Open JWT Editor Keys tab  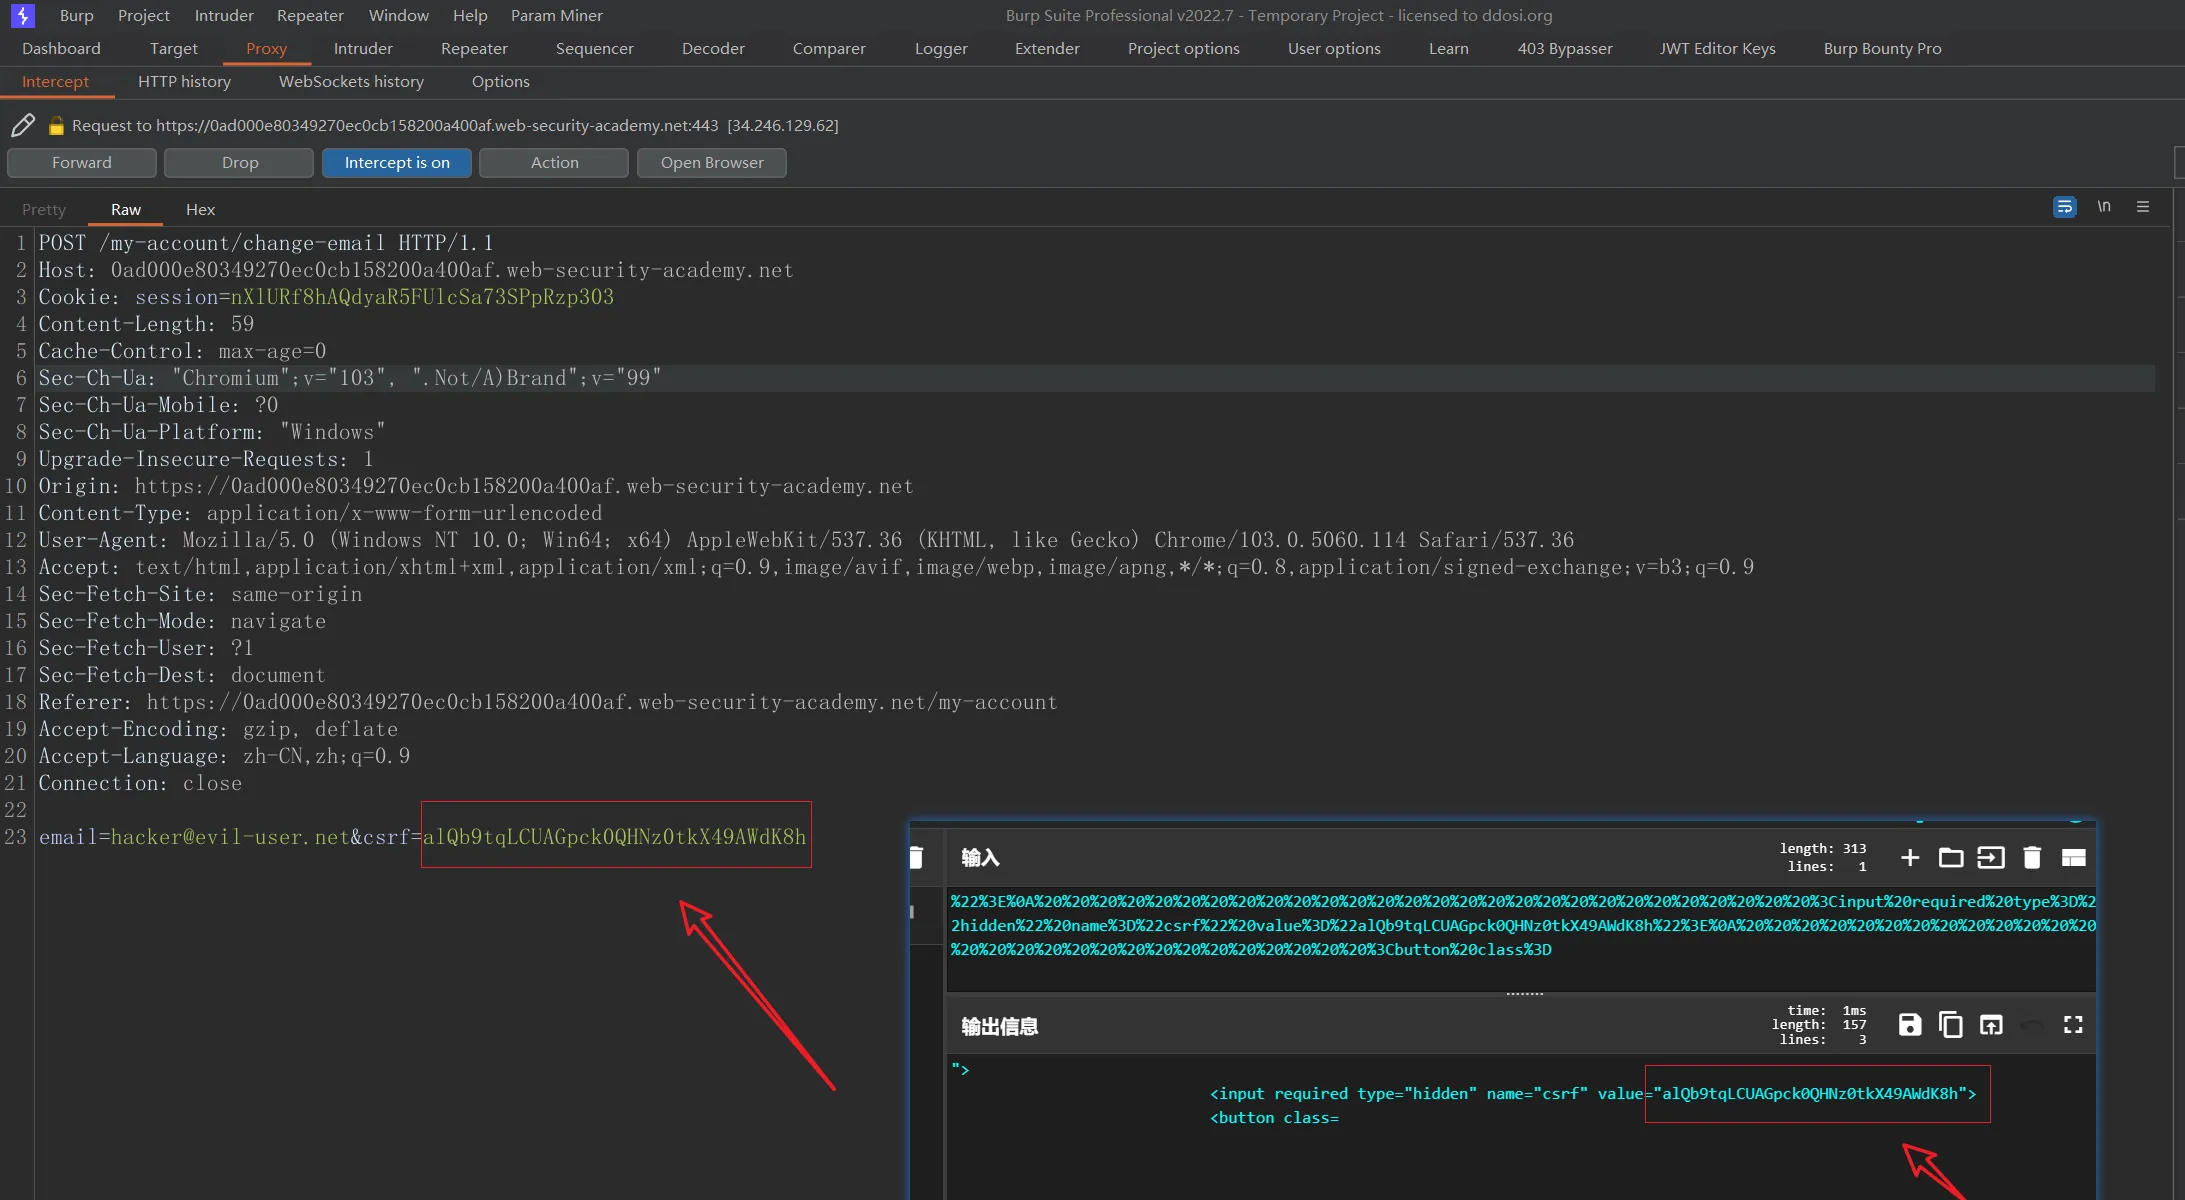[1717, 48]
